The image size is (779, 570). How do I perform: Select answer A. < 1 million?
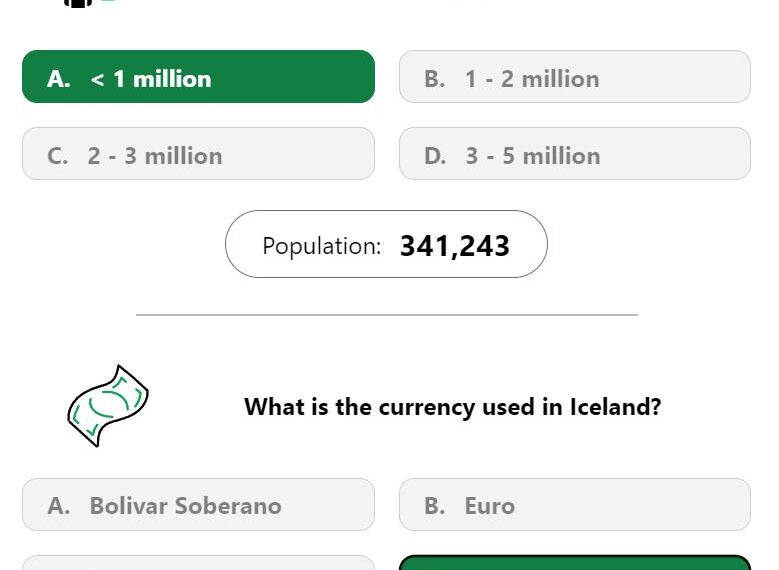tap(198, 77)
